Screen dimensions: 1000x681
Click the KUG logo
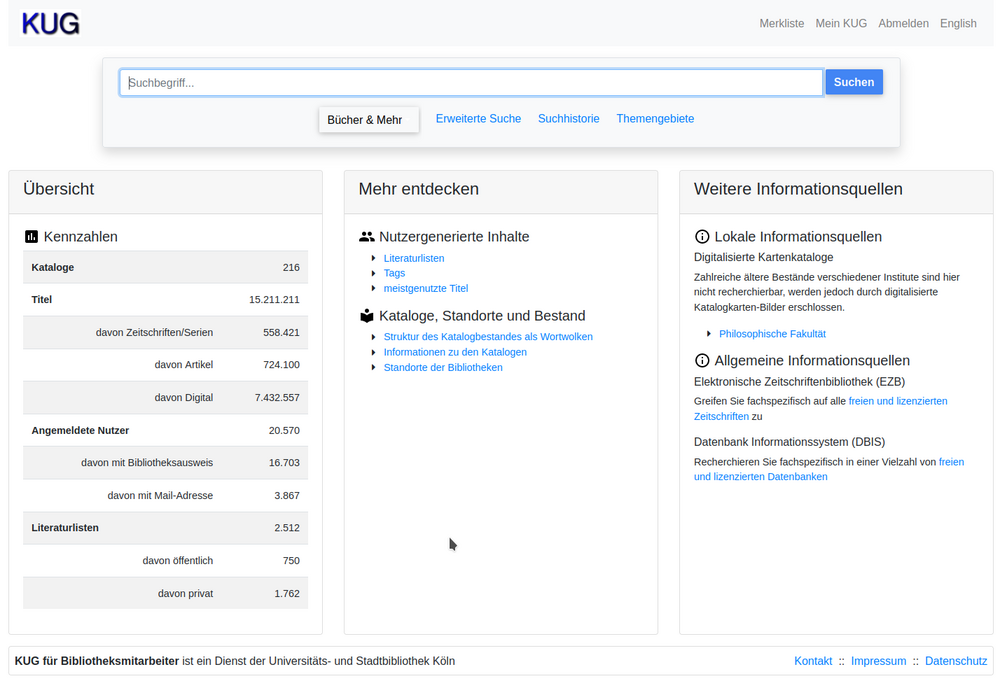tap(51, 24)
